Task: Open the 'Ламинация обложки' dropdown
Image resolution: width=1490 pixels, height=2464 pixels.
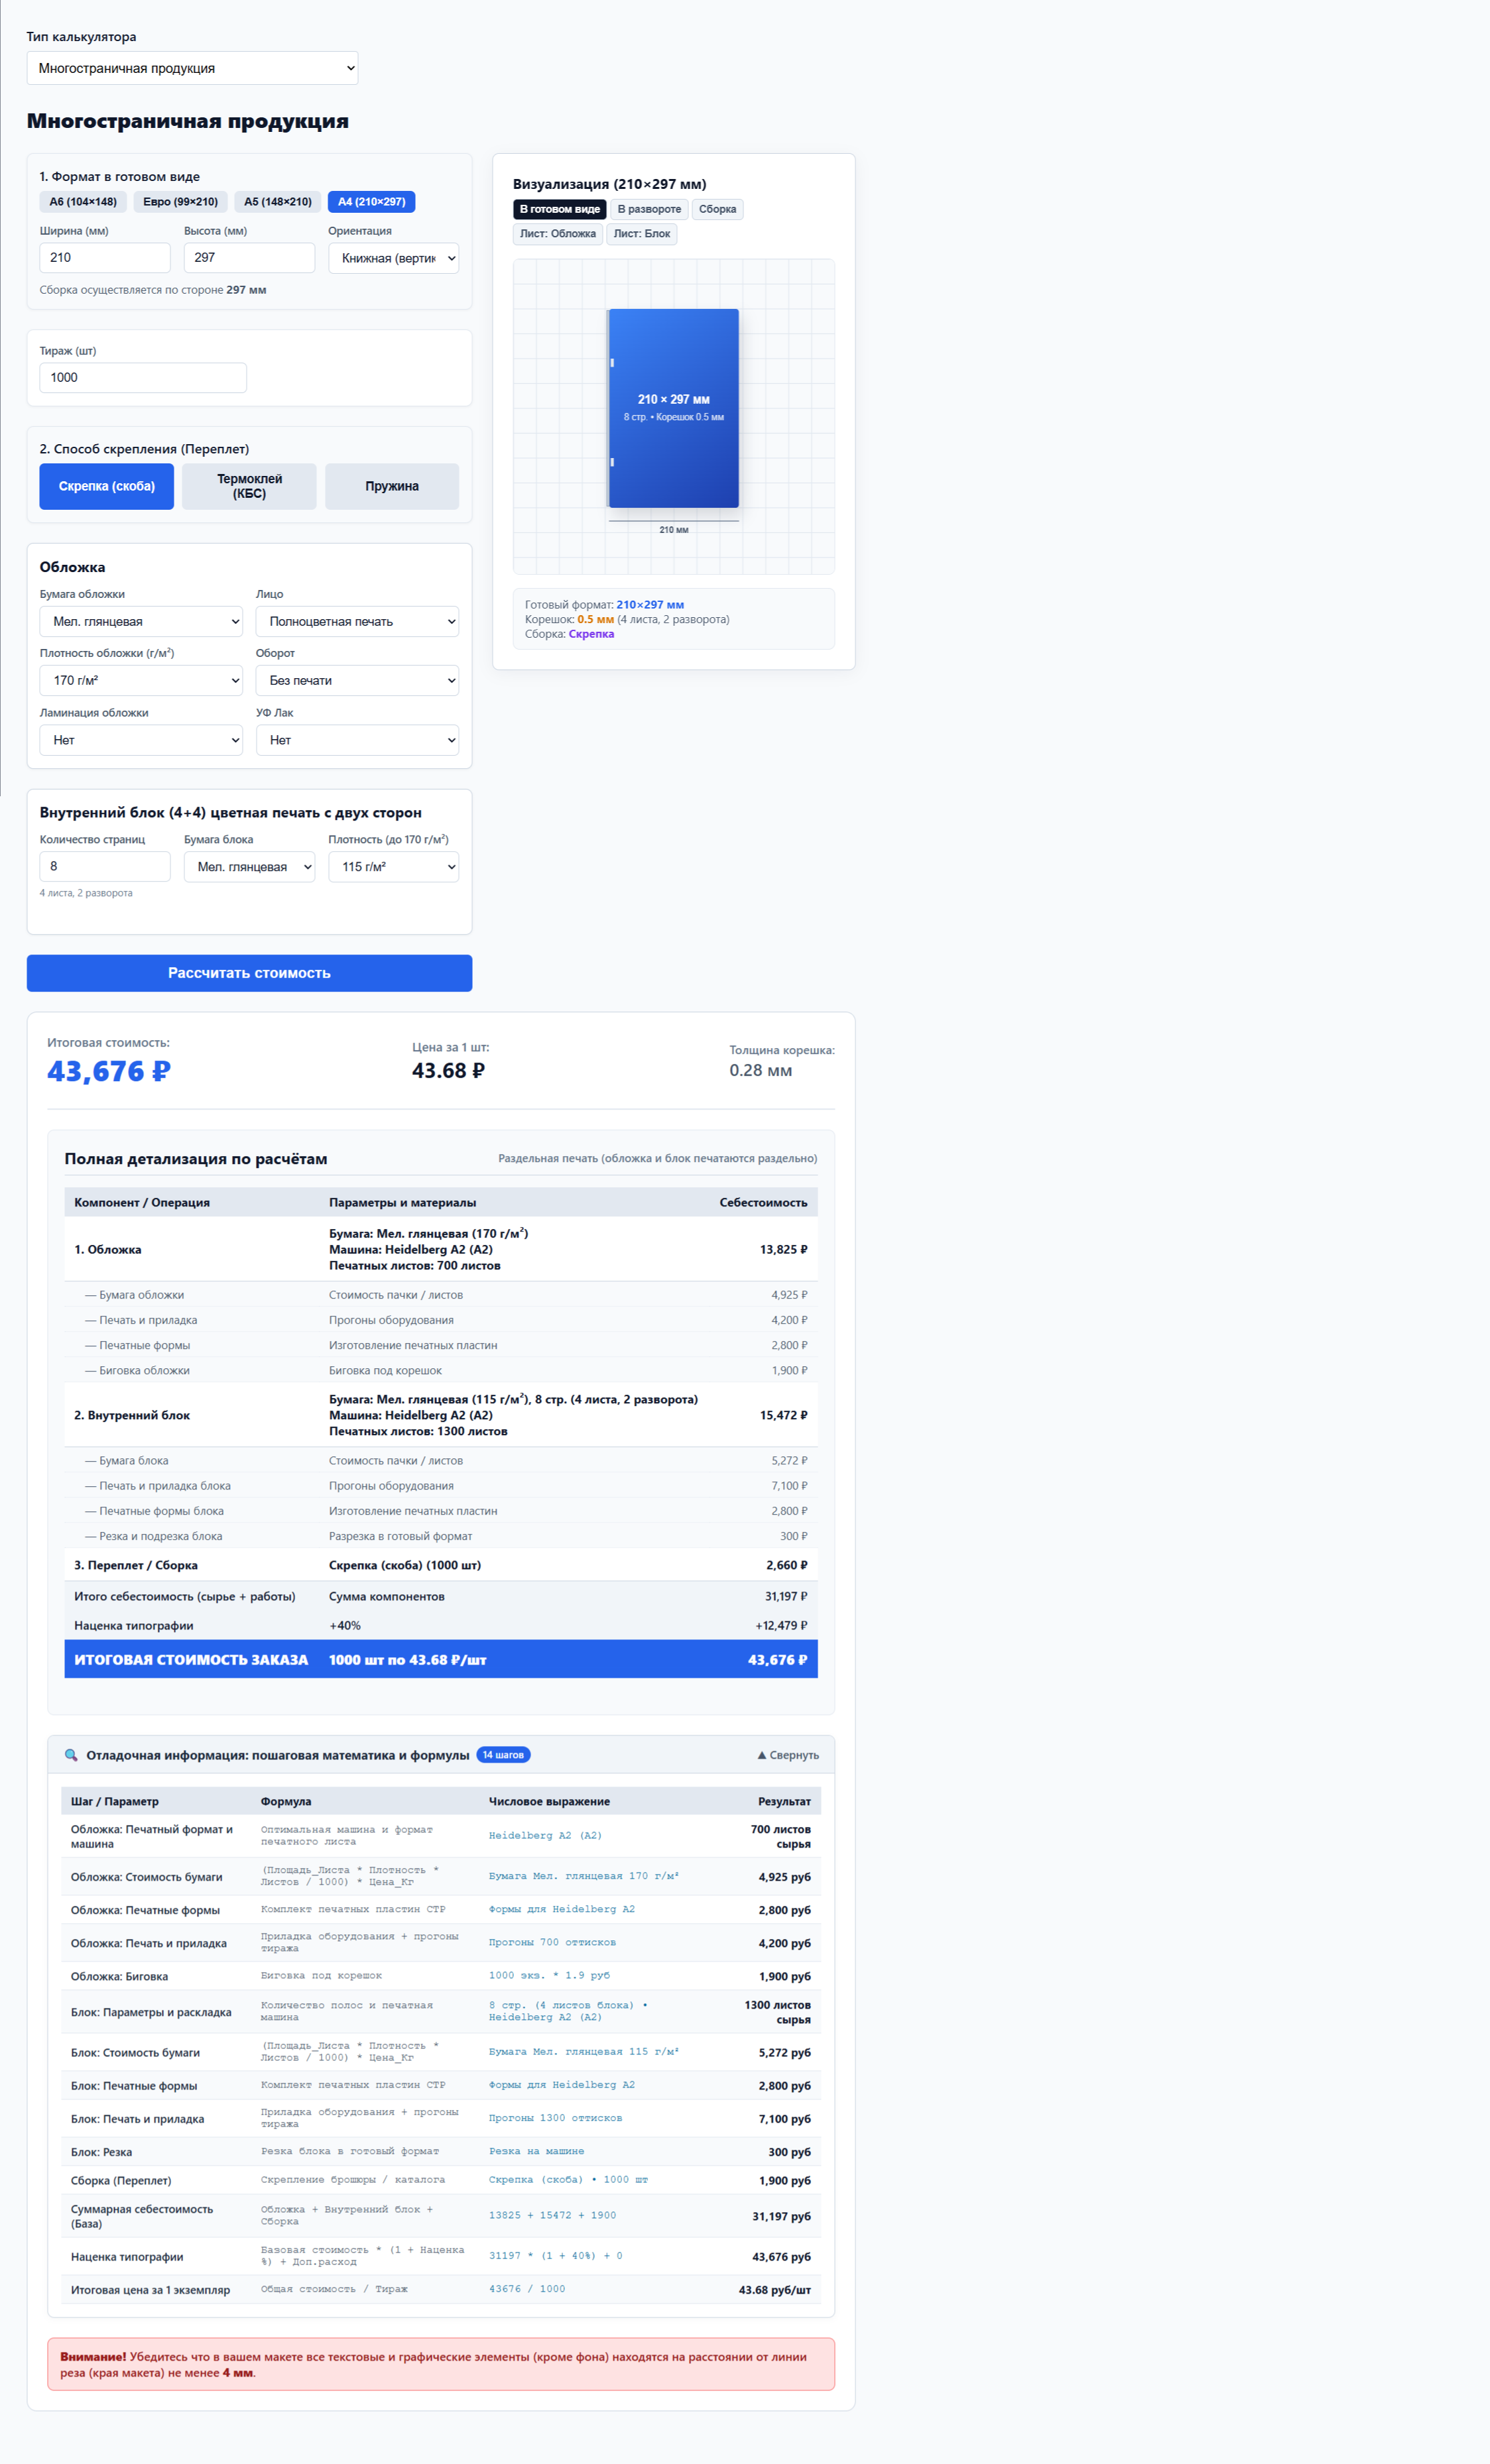Action: pos(141,740)
